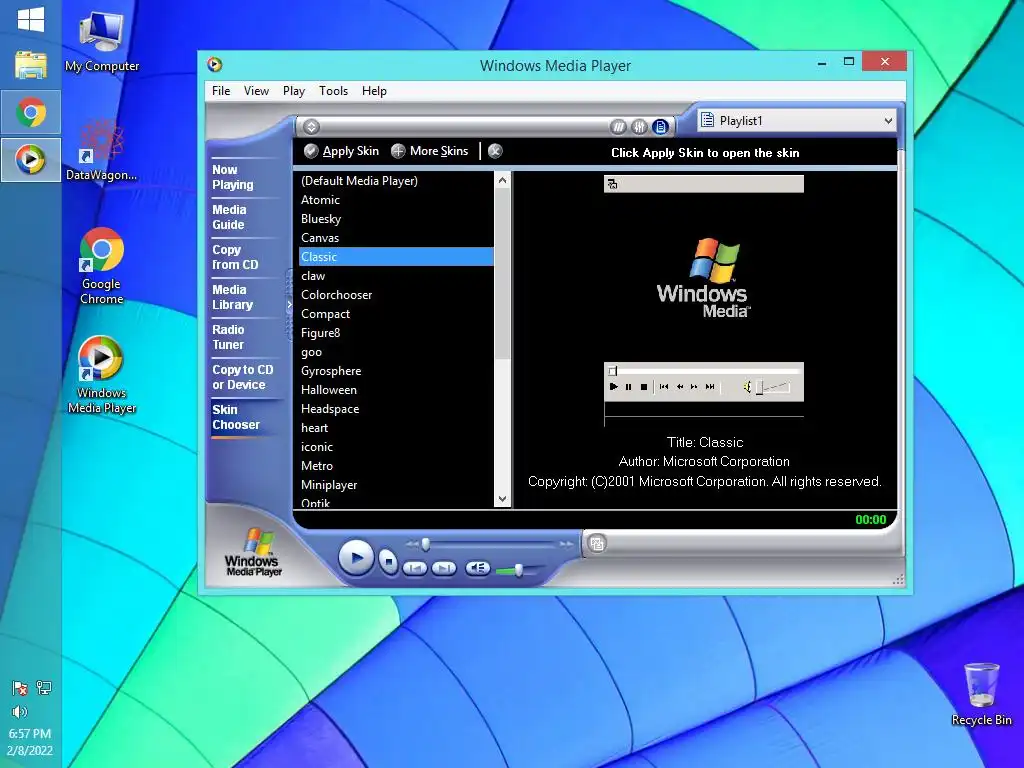Toggle the show menu bar round button
This screenshot has height=768, width=1024.
pos(312,127)
